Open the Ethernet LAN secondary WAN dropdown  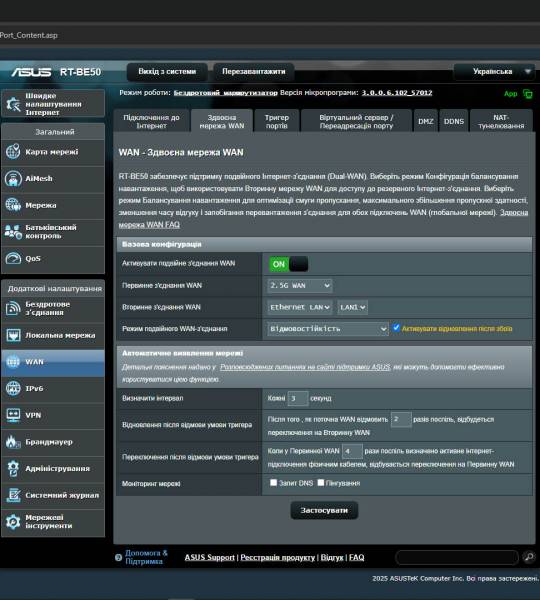pos(300,307)
